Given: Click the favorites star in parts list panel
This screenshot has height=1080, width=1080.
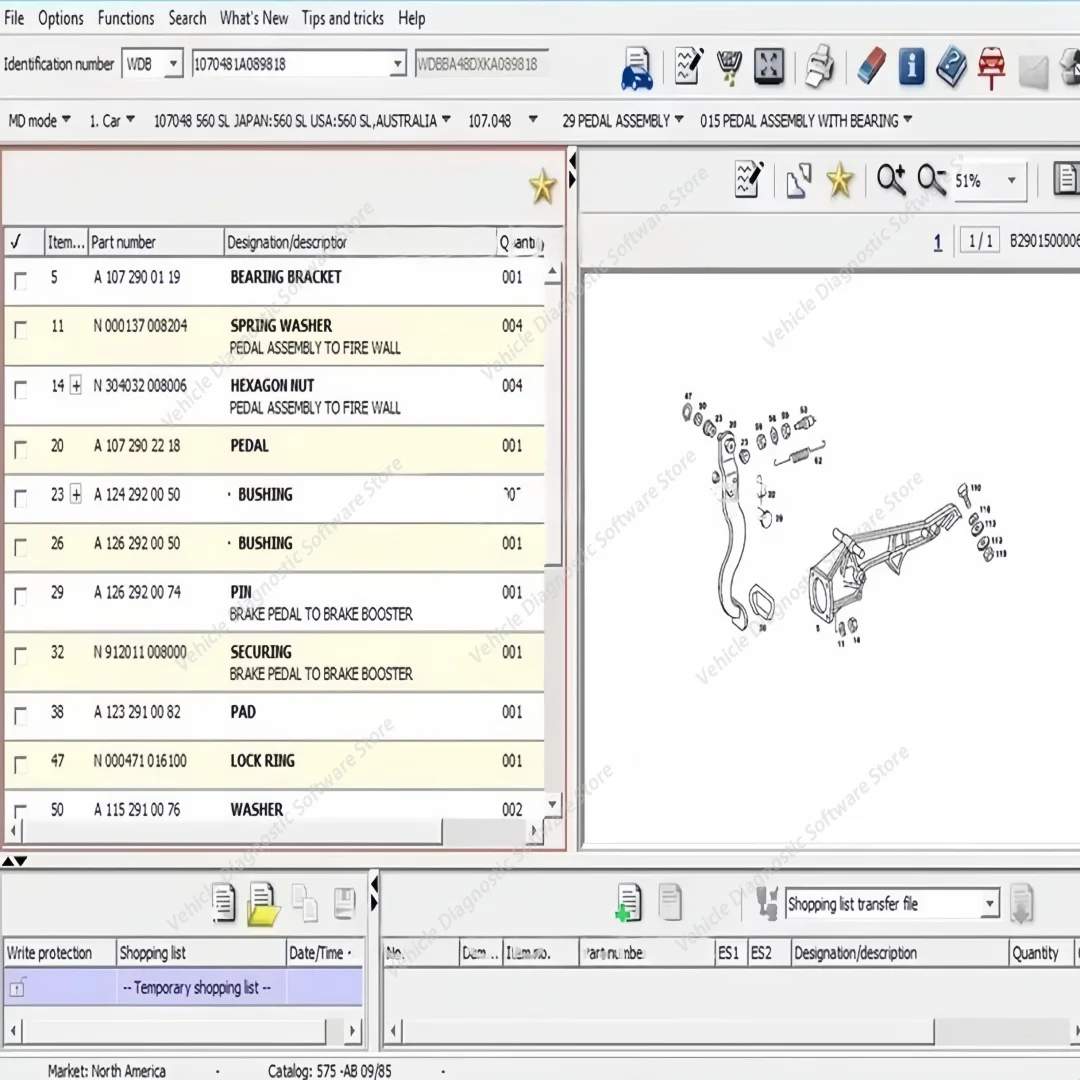Looking at the screenshot, I should pos(542,186).
